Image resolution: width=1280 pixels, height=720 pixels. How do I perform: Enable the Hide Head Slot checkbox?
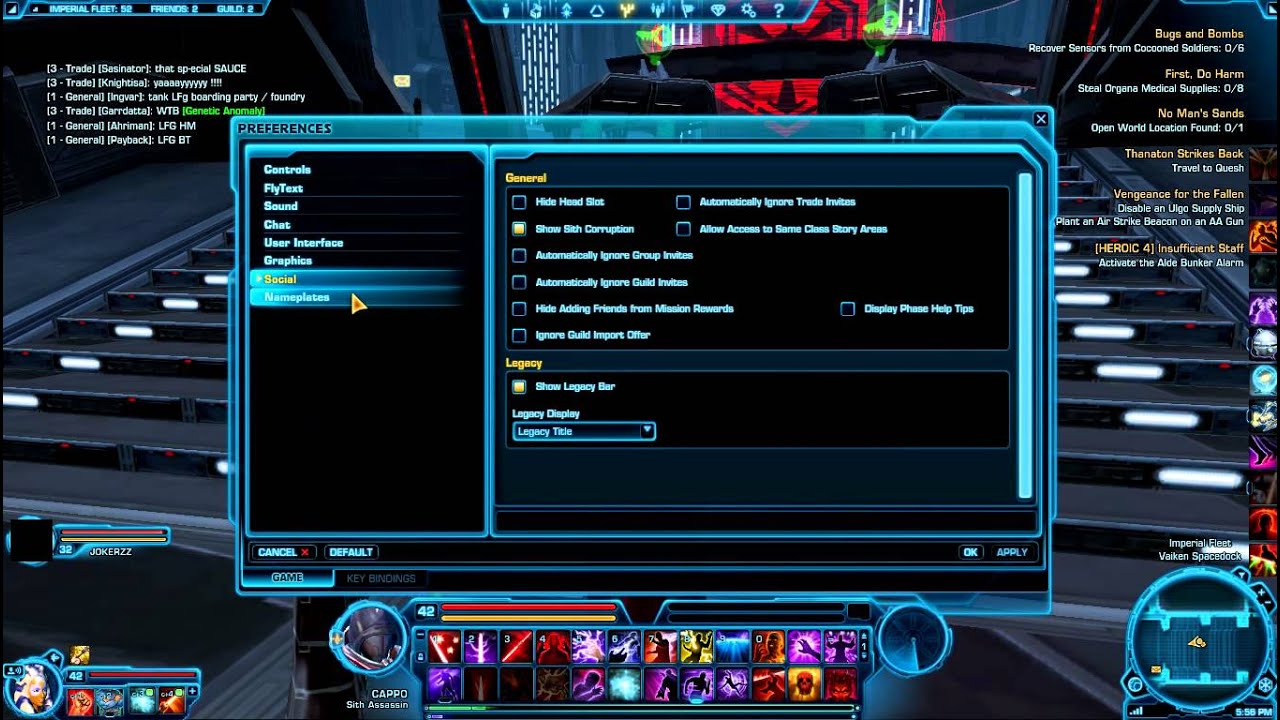pos(519,202)
